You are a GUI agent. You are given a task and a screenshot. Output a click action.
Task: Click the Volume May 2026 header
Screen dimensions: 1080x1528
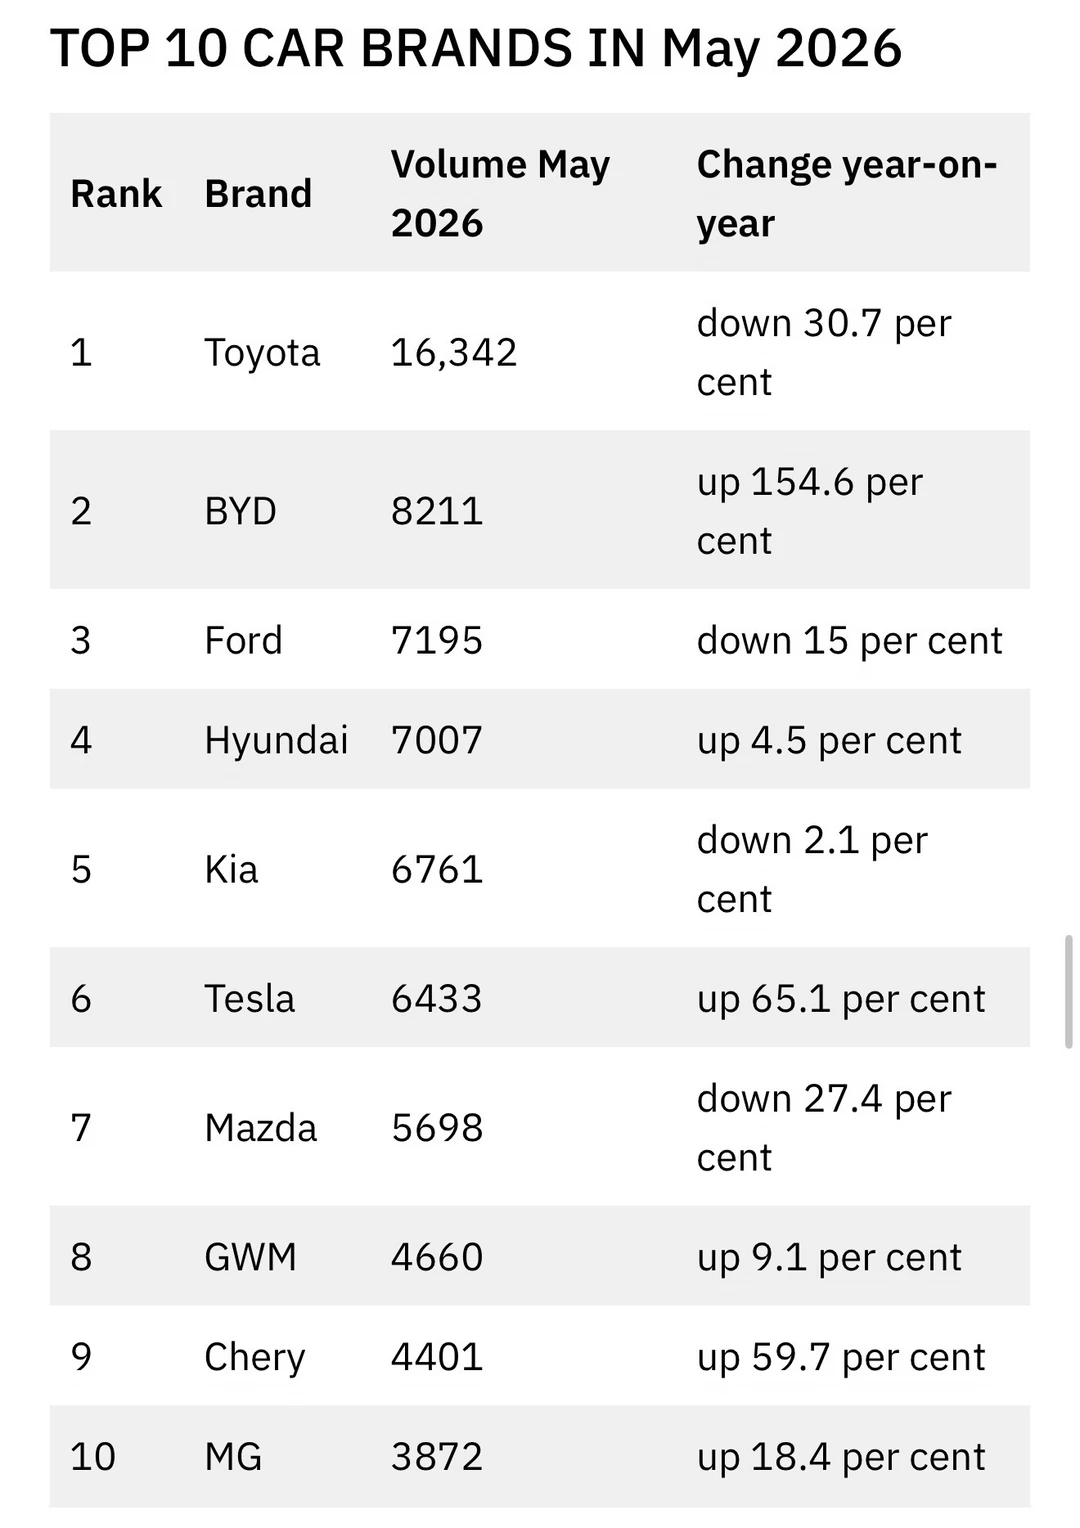pyautogui.click(x=500, y=193)
